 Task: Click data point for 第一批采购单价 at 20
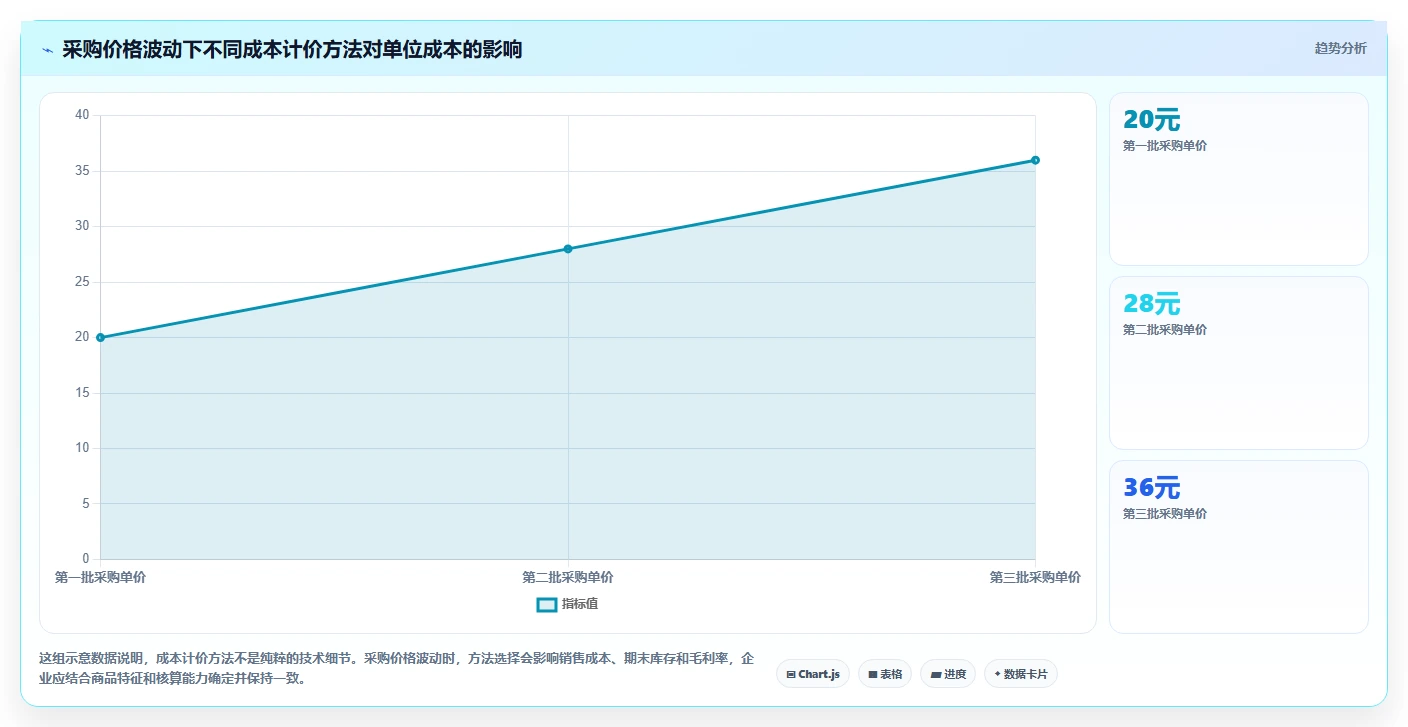tap(100, 338)
